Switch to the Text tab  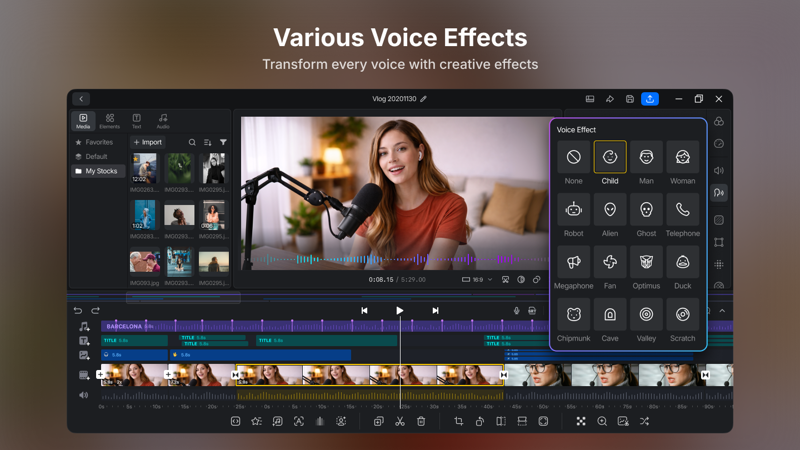pyautogui.click(x=136, y=121)
